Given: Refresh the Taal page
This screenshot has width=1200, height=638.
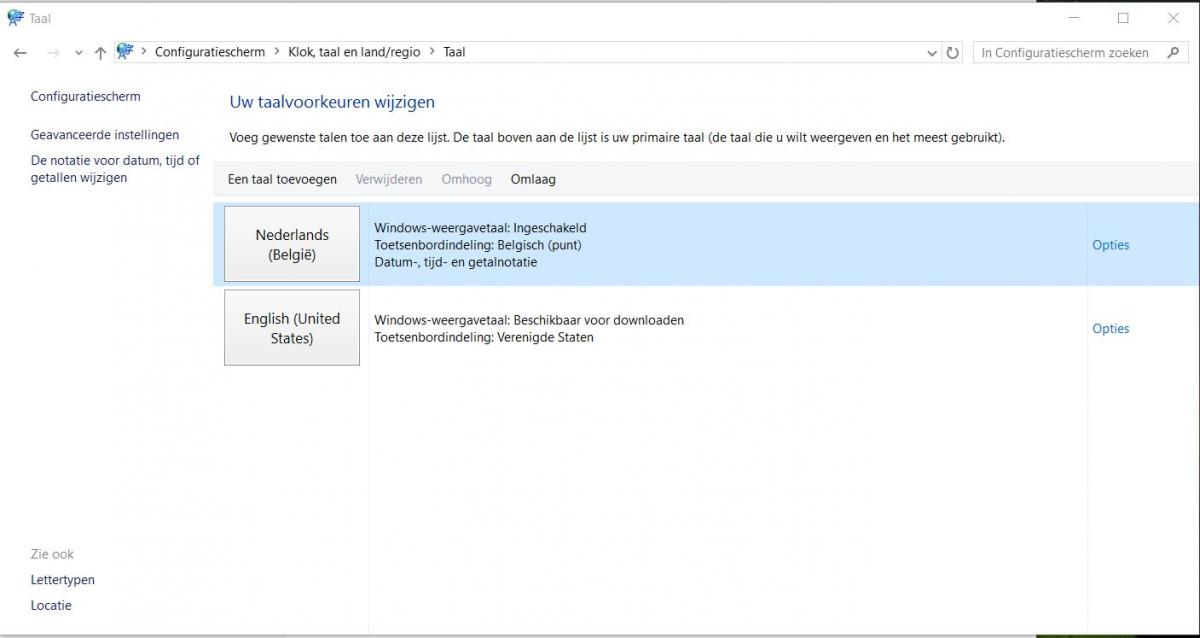Looking at the screenshot, I should click(953, 53).
